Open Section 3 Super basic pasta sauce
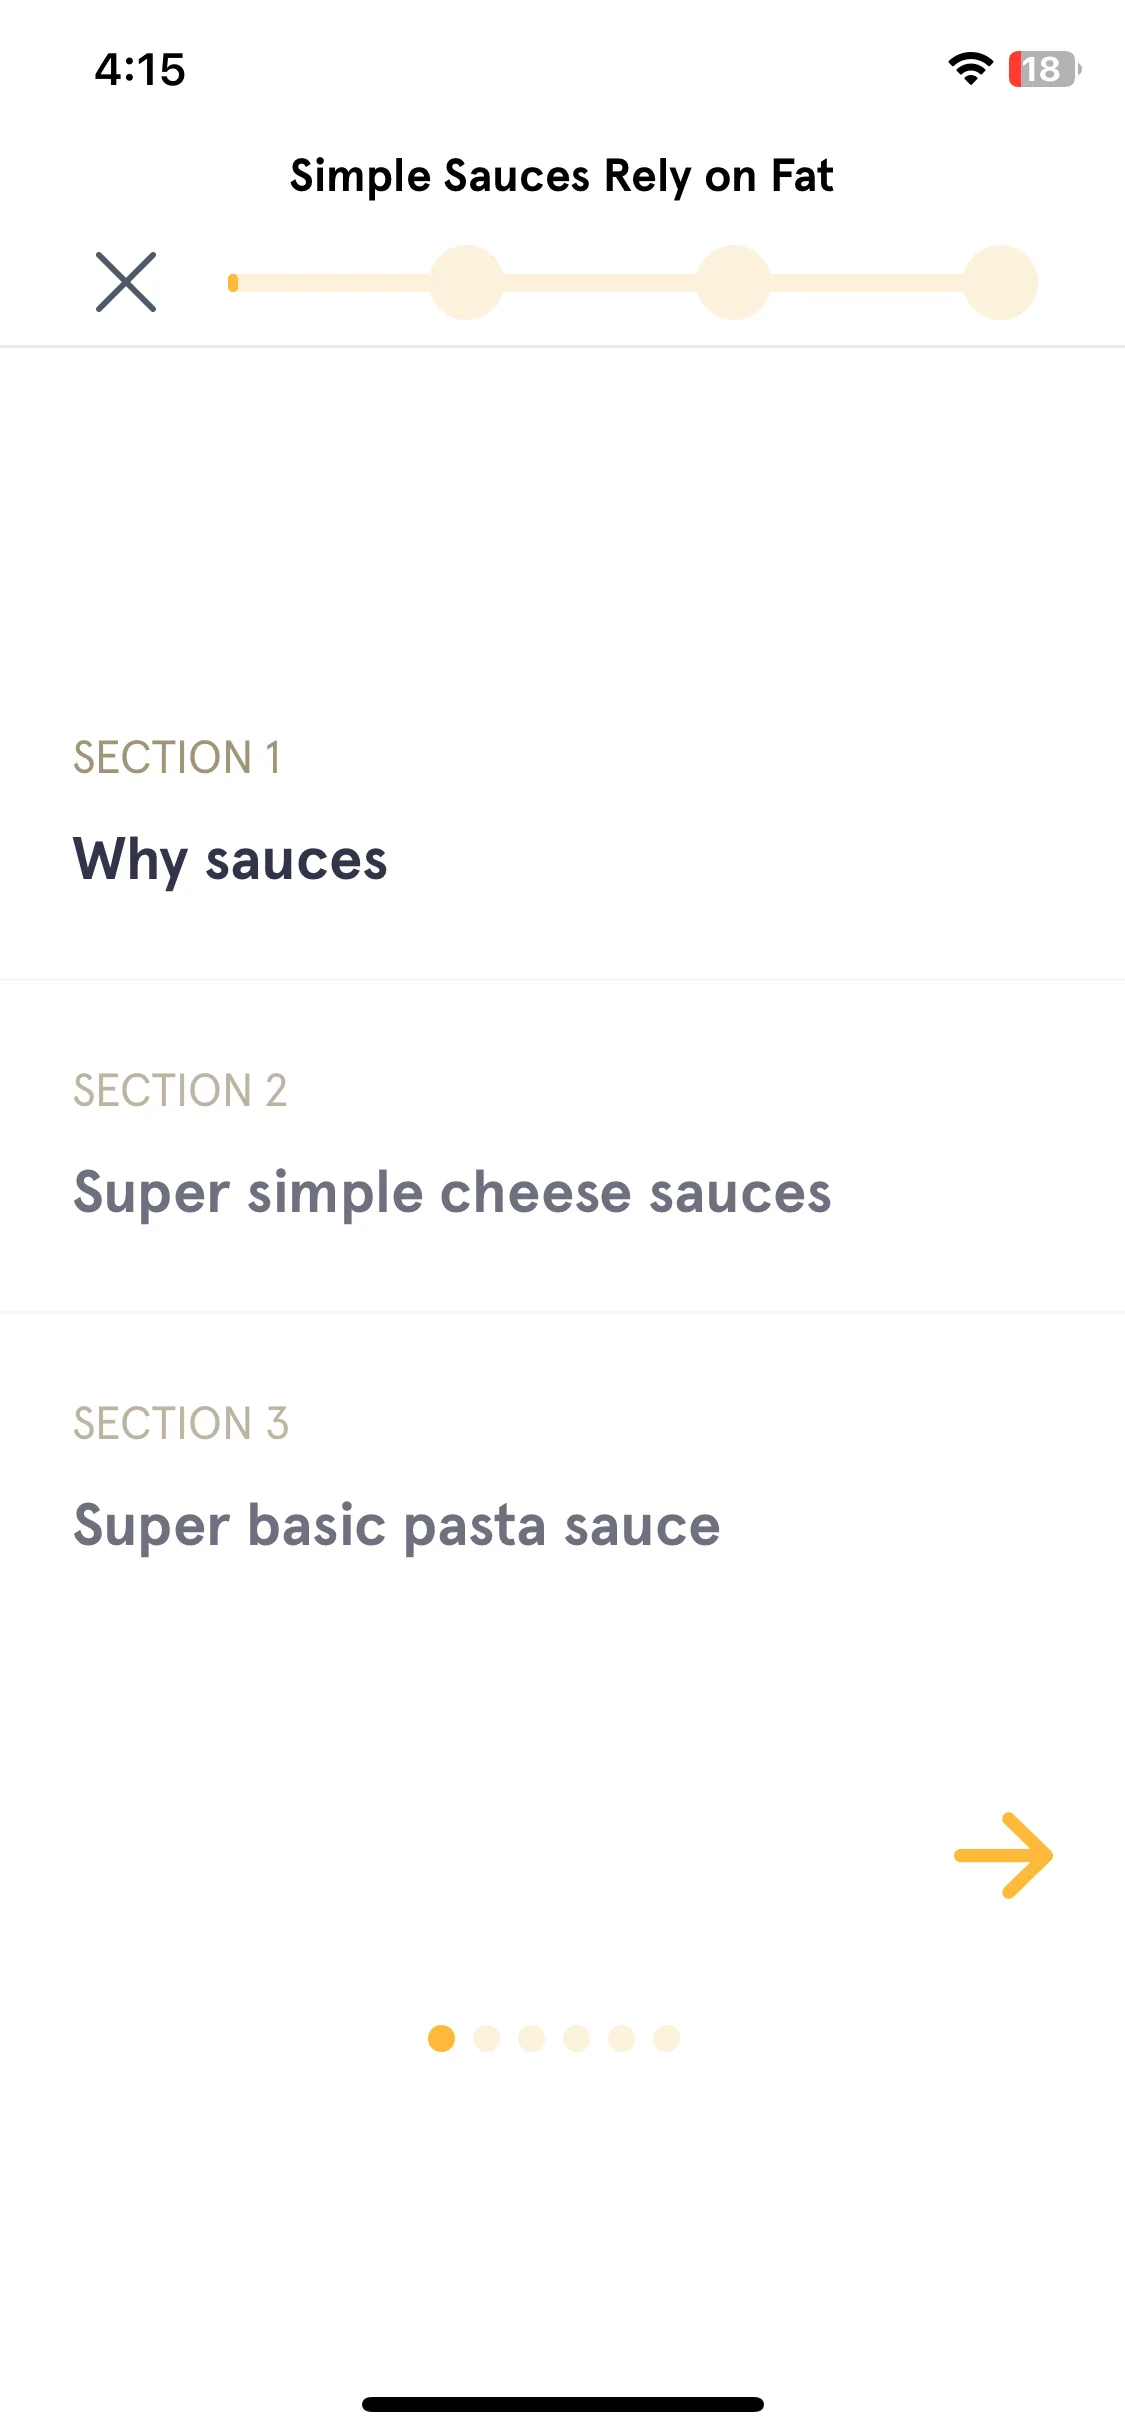Viewport: 1125px width, 2436px height. point(562,1478)
